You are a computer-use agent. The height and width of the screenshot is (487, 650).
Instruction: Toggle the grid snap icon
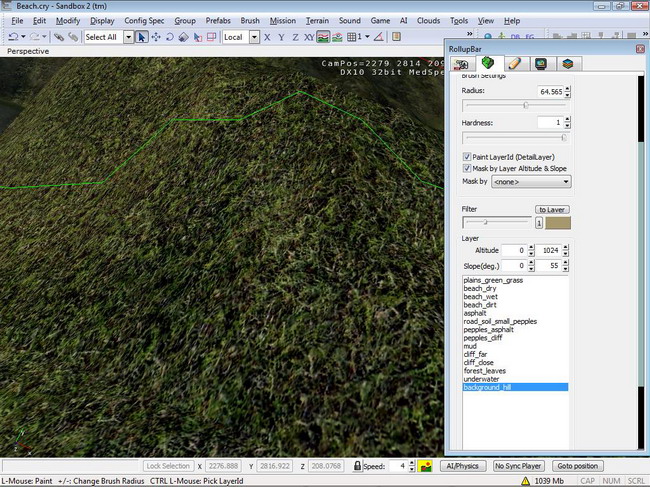click(x=352, y=37)
